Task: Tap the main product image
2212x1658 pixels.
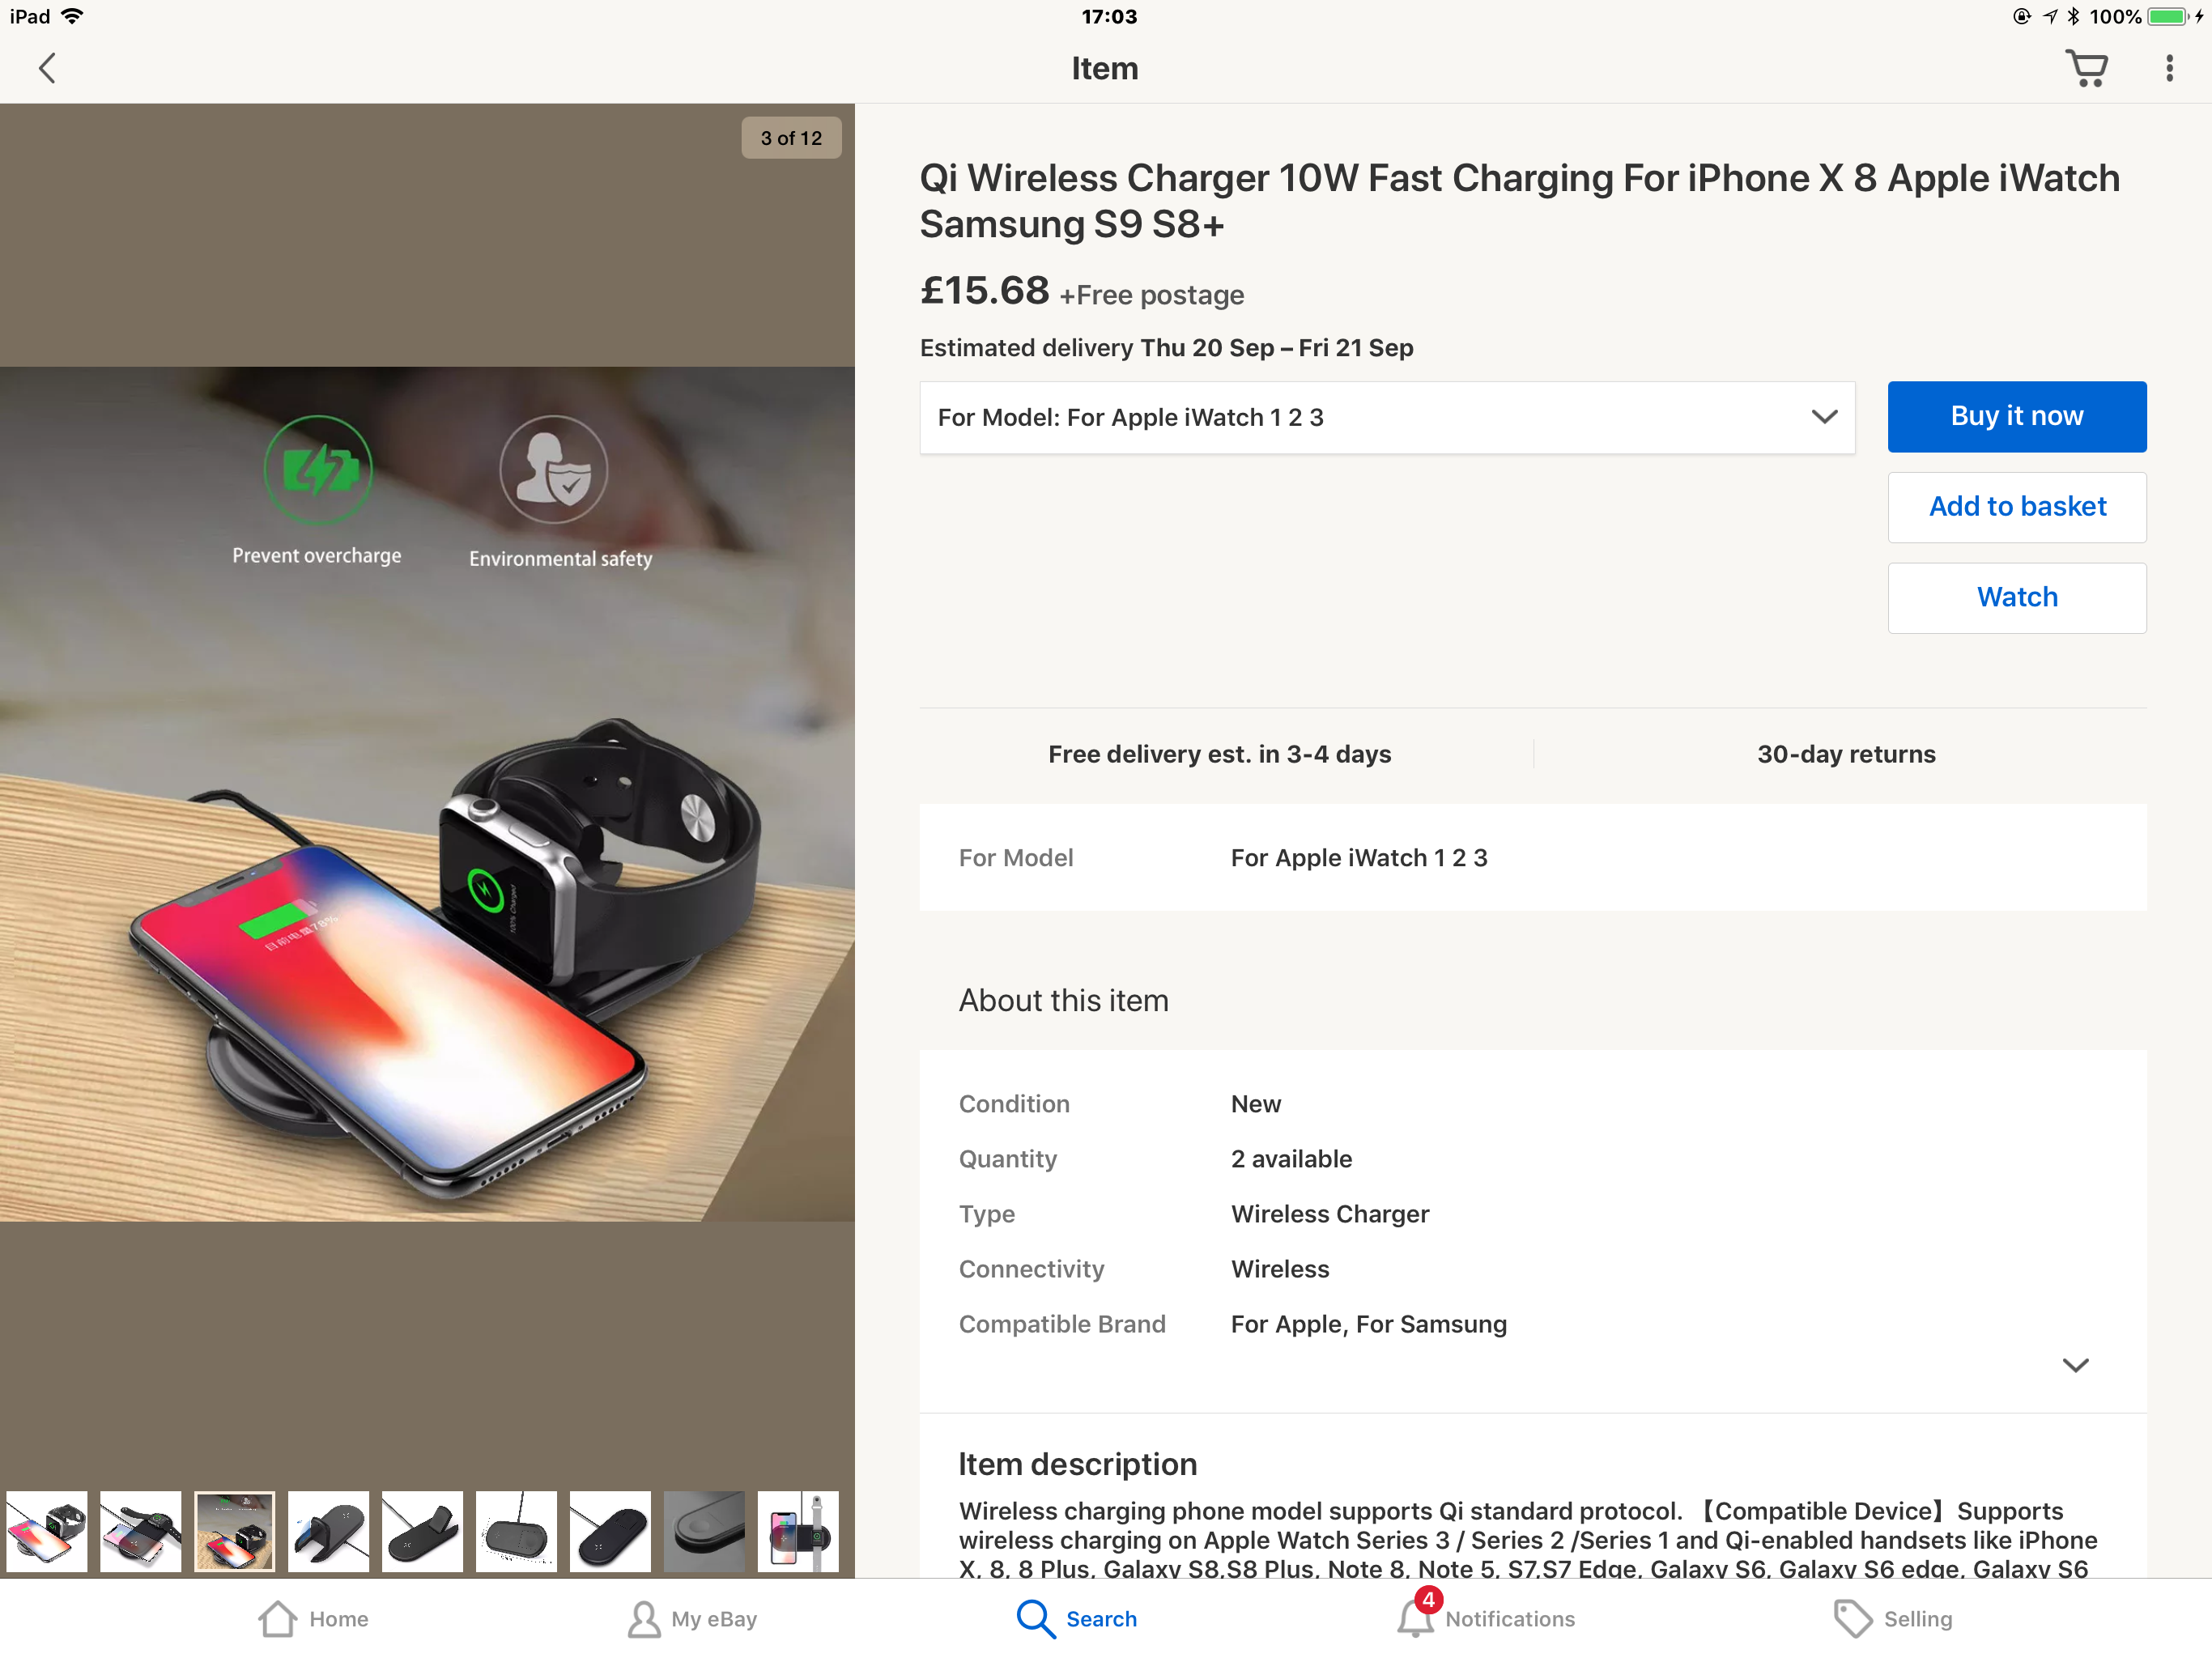Action: (x=427, y=793)
